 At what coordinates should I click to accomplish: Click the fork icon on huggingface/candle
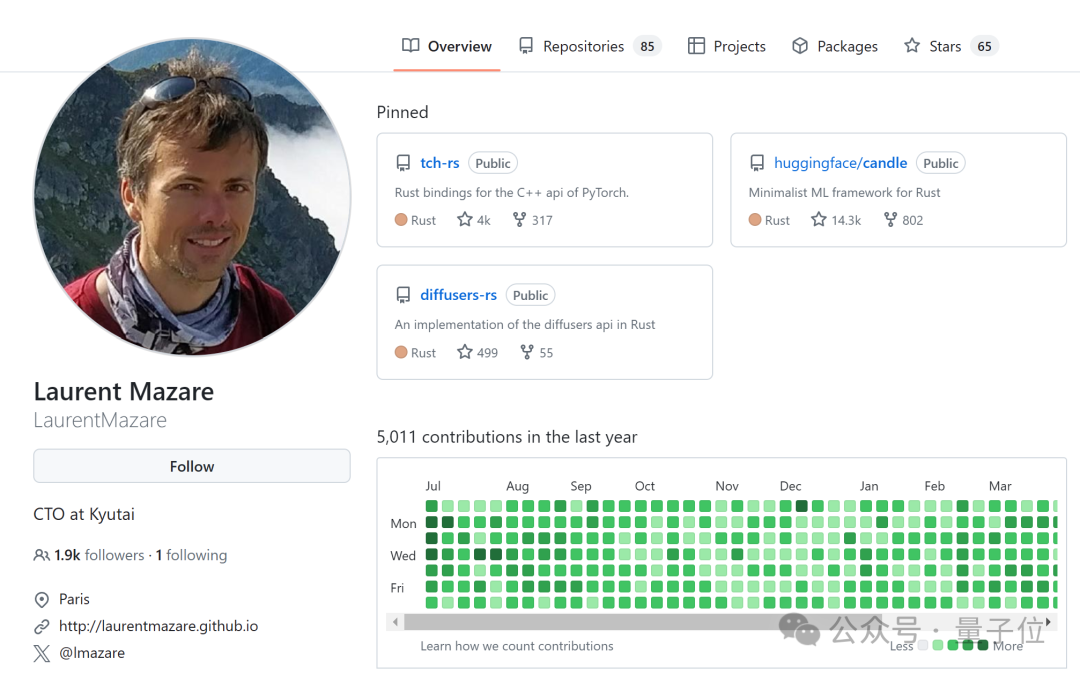(890, 220)
